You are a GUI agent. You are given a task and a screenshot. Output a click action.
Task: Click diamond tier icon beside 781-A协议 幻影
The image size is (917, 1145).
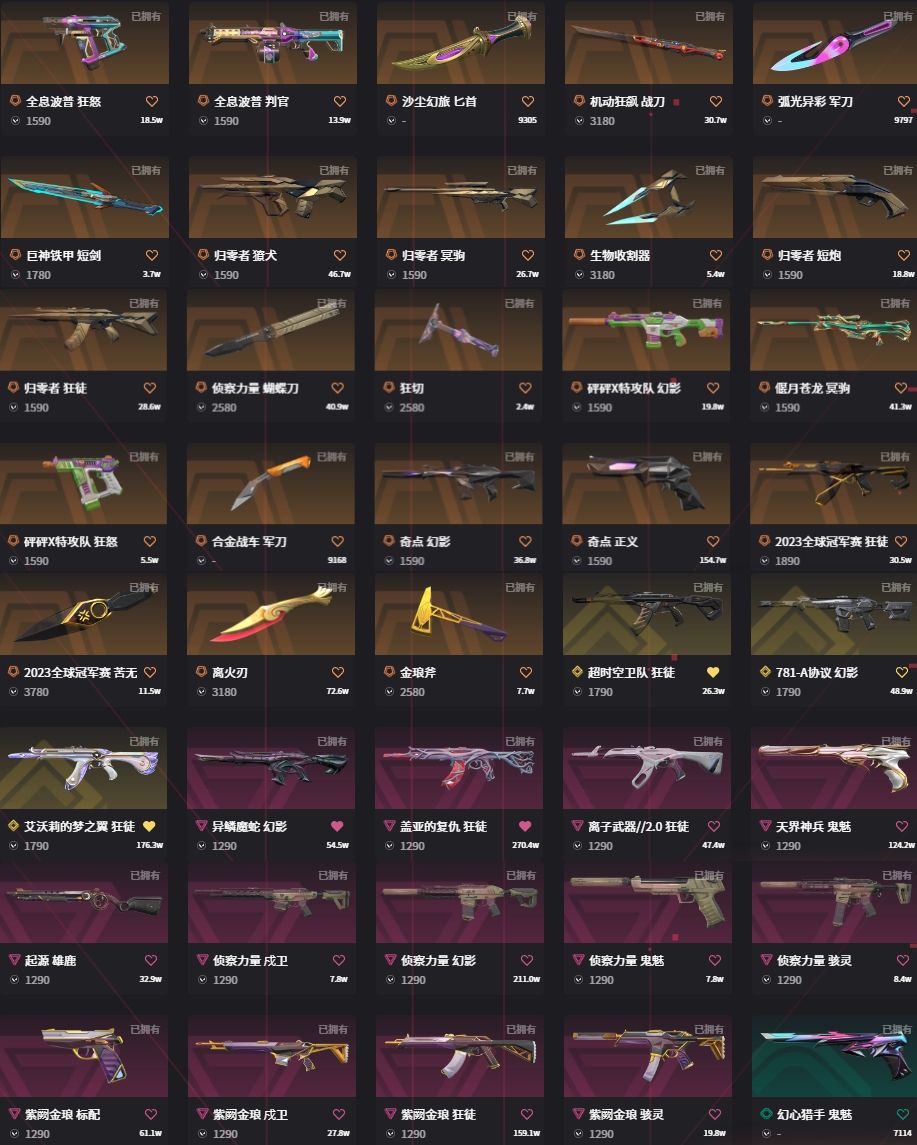(x=765, y=671)
